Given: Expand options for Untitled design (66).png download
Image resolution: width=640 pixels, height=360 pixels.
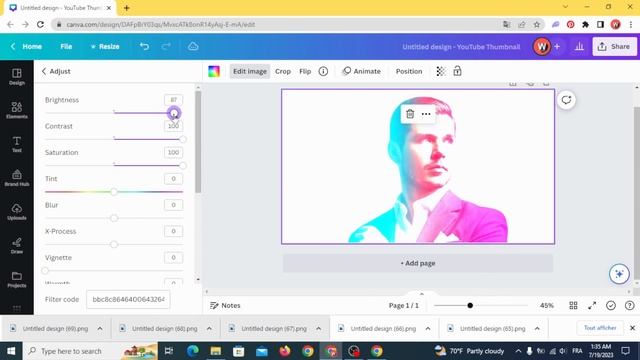Looking at the screenshot, I should click(x=428, y=328).
